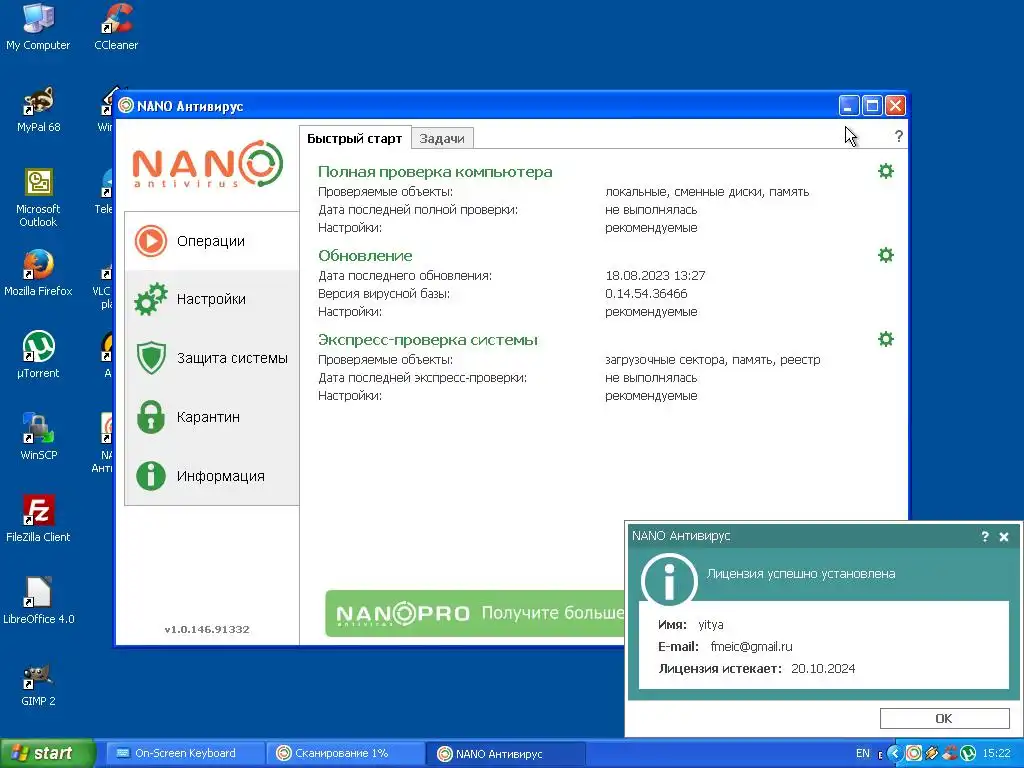This screenshot has height=768, width=1024.
Task: Maximize the NANO Антивирус window
Action: 872,105
